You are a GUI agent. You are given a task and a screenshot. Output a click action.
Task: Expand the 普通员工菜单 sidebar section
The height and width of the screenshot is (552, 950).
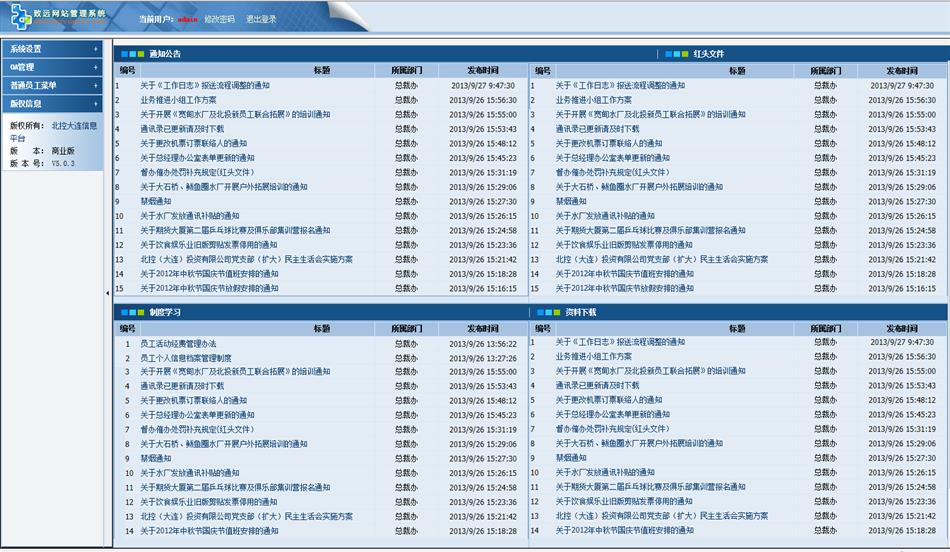click(51, 85)
